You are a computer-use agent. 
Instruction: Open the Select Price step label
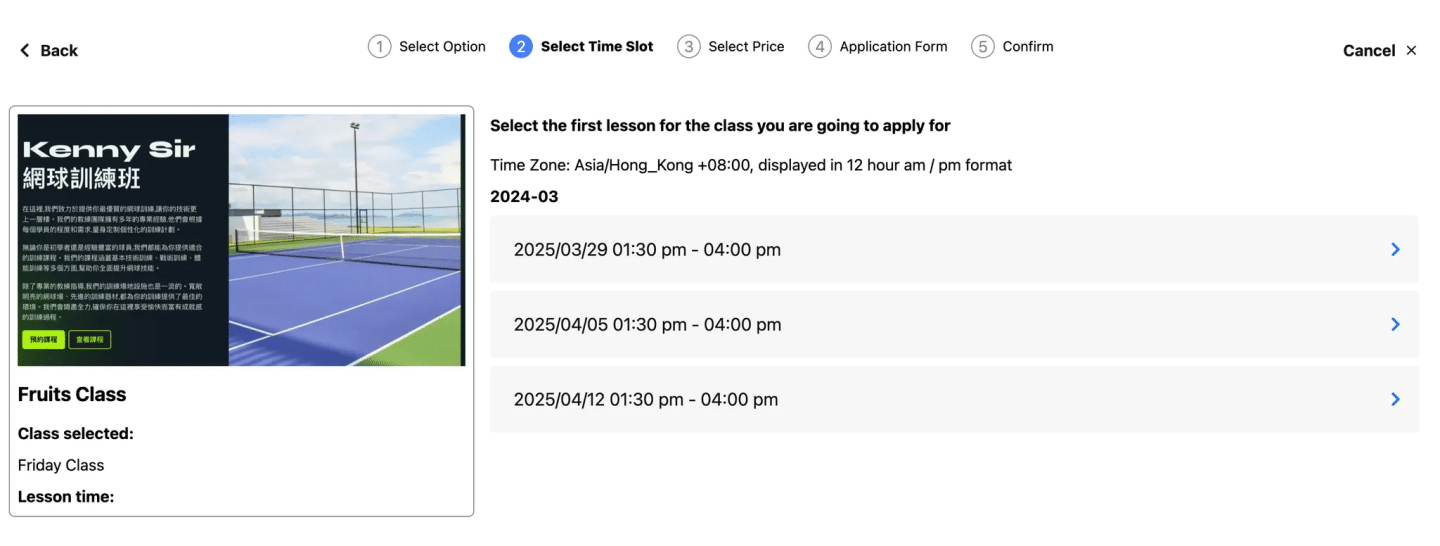pyautogui.click(x=746, y=46)
